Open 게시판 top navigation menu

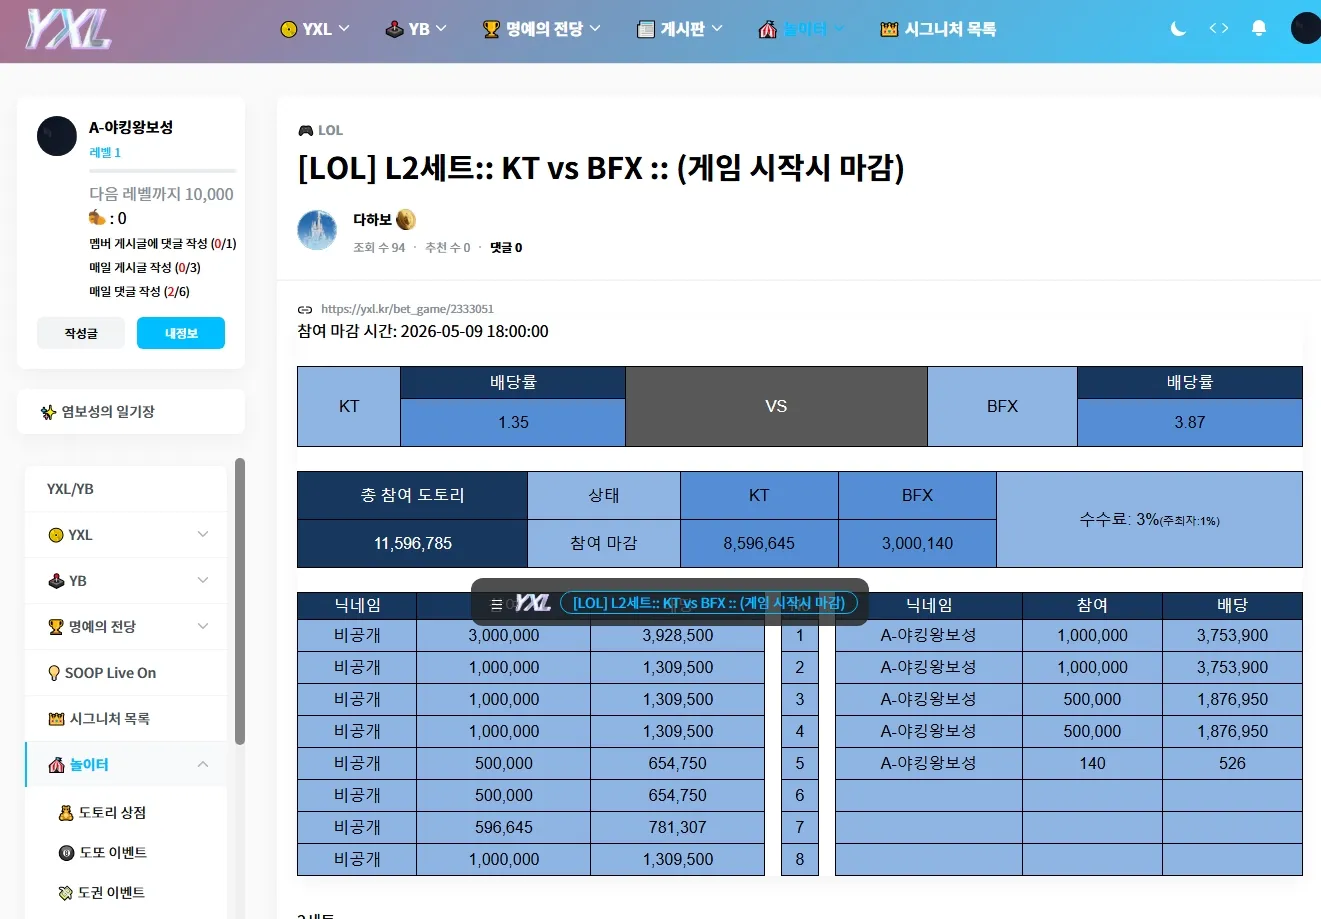tap(680, 29)
